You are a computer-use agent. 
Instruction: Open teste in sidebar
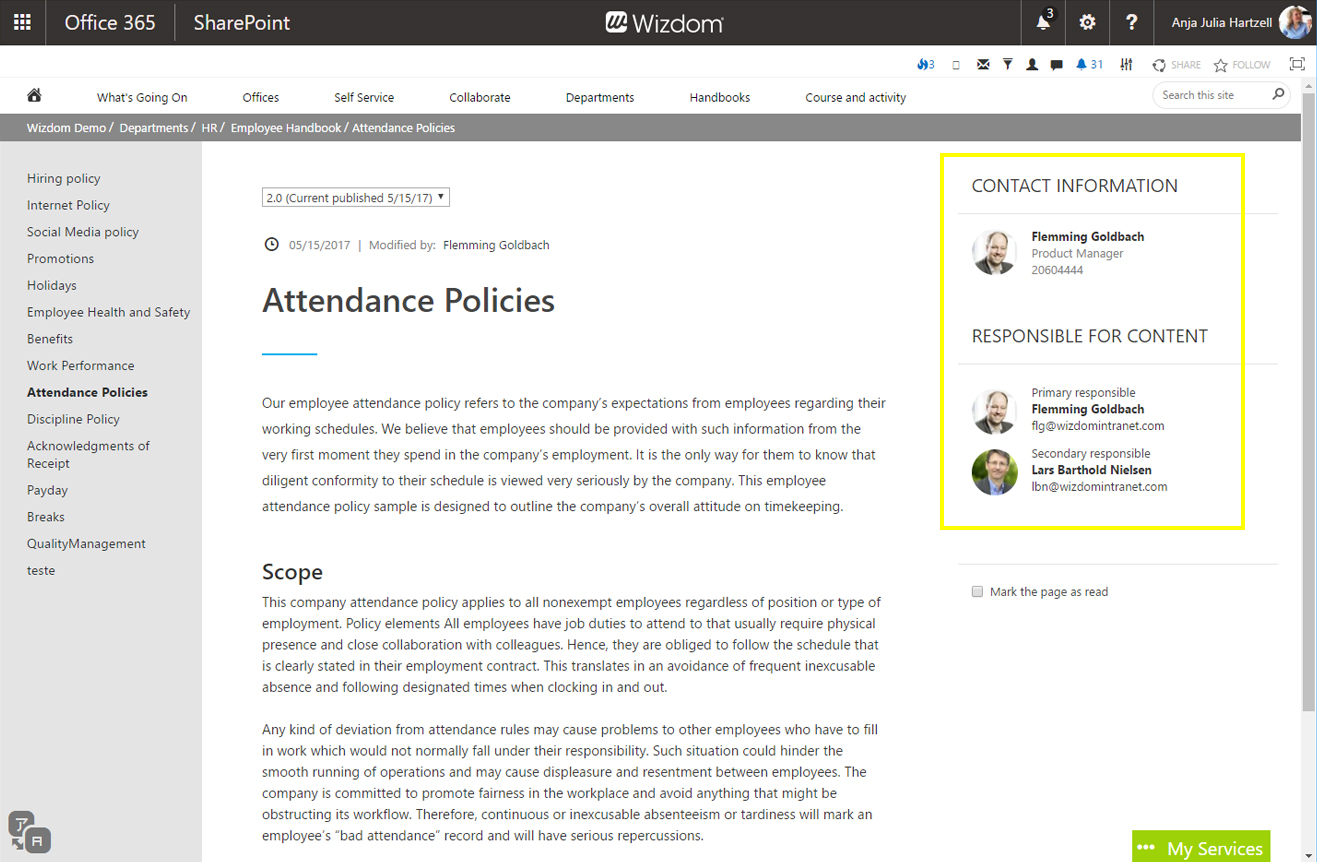[x=41, y=571]
